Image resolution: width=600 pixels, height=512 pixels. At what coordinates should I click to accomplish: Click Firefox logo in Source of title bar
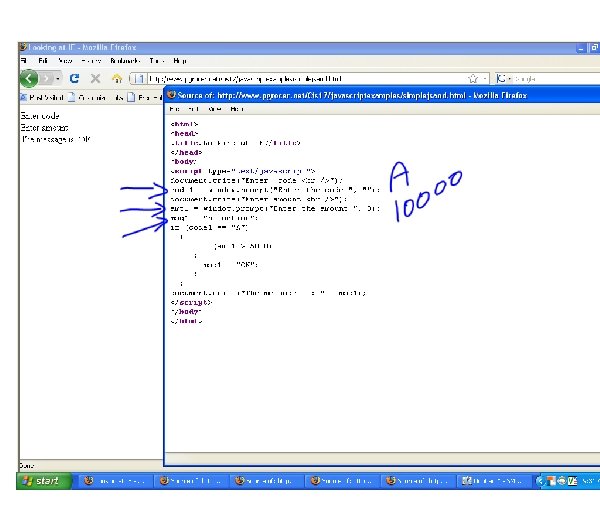coord(172,95)
